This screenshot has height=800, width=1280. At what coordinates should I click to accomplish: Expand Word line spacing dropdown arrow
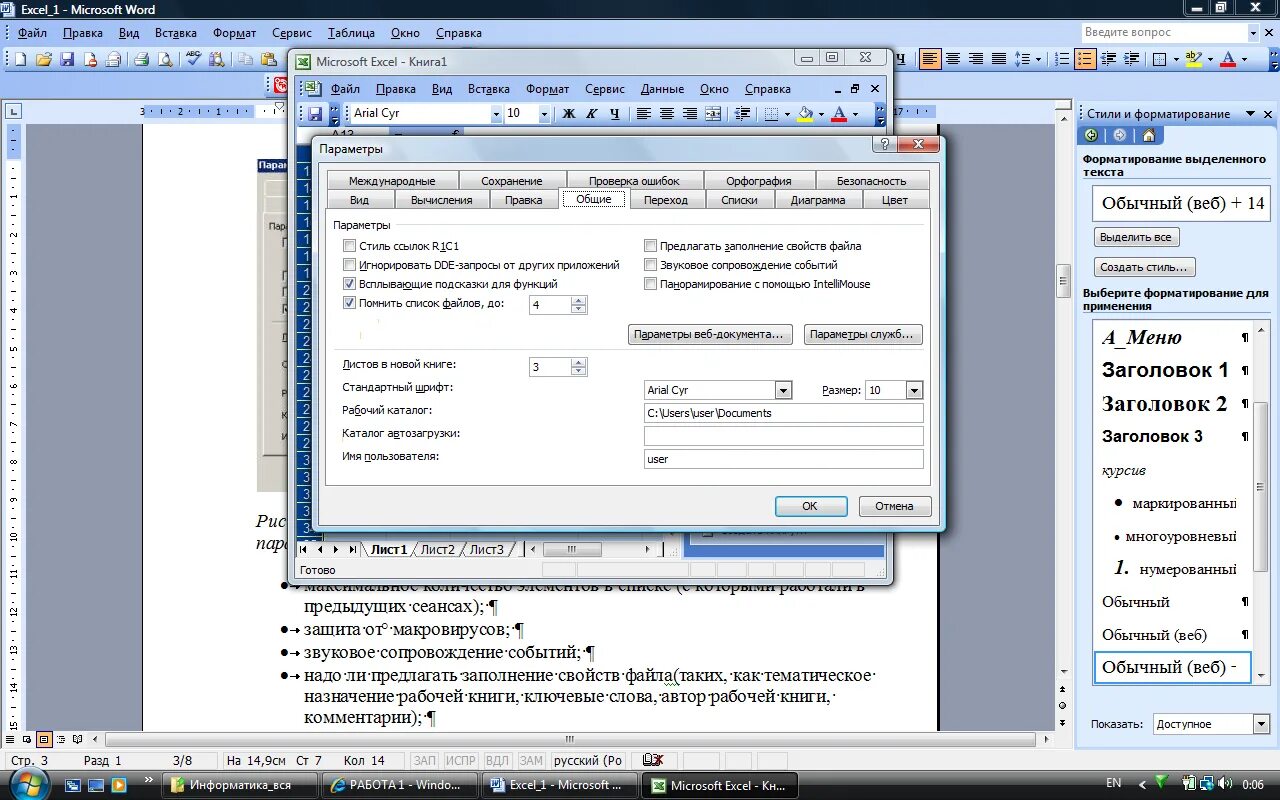[1039, 60]
